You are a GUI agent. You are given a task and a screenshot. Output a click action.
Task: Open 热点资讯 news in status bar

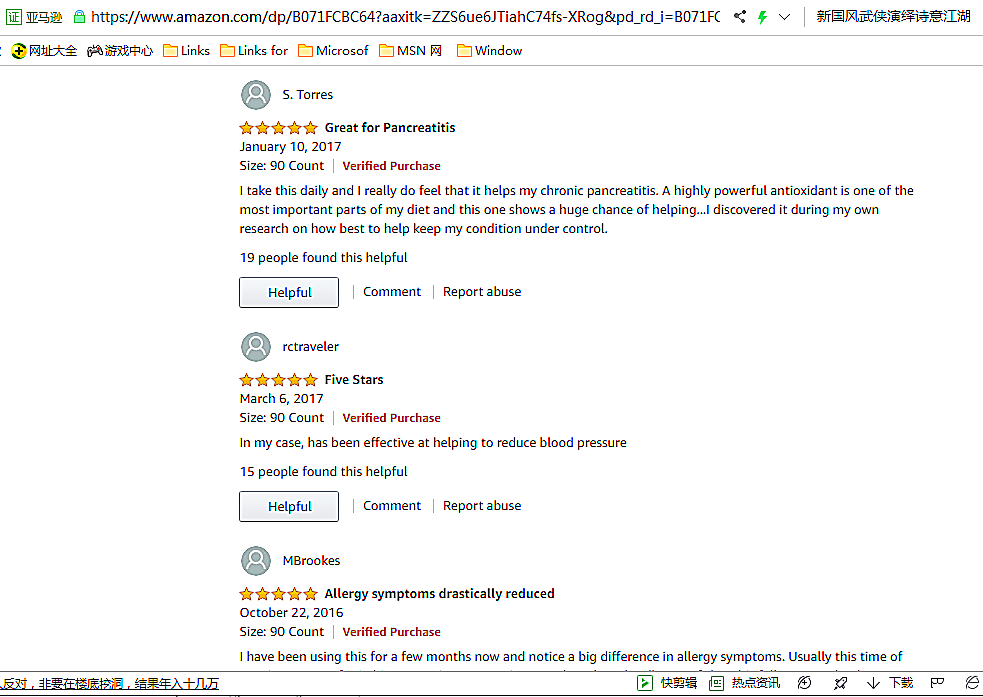745,683
